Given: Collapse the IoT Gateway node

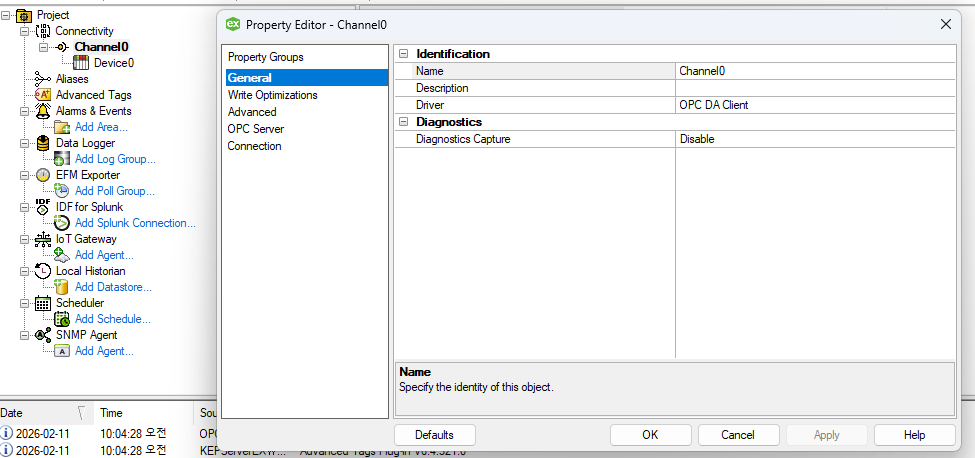Looking at the screenshot, I should pos(24,239).
